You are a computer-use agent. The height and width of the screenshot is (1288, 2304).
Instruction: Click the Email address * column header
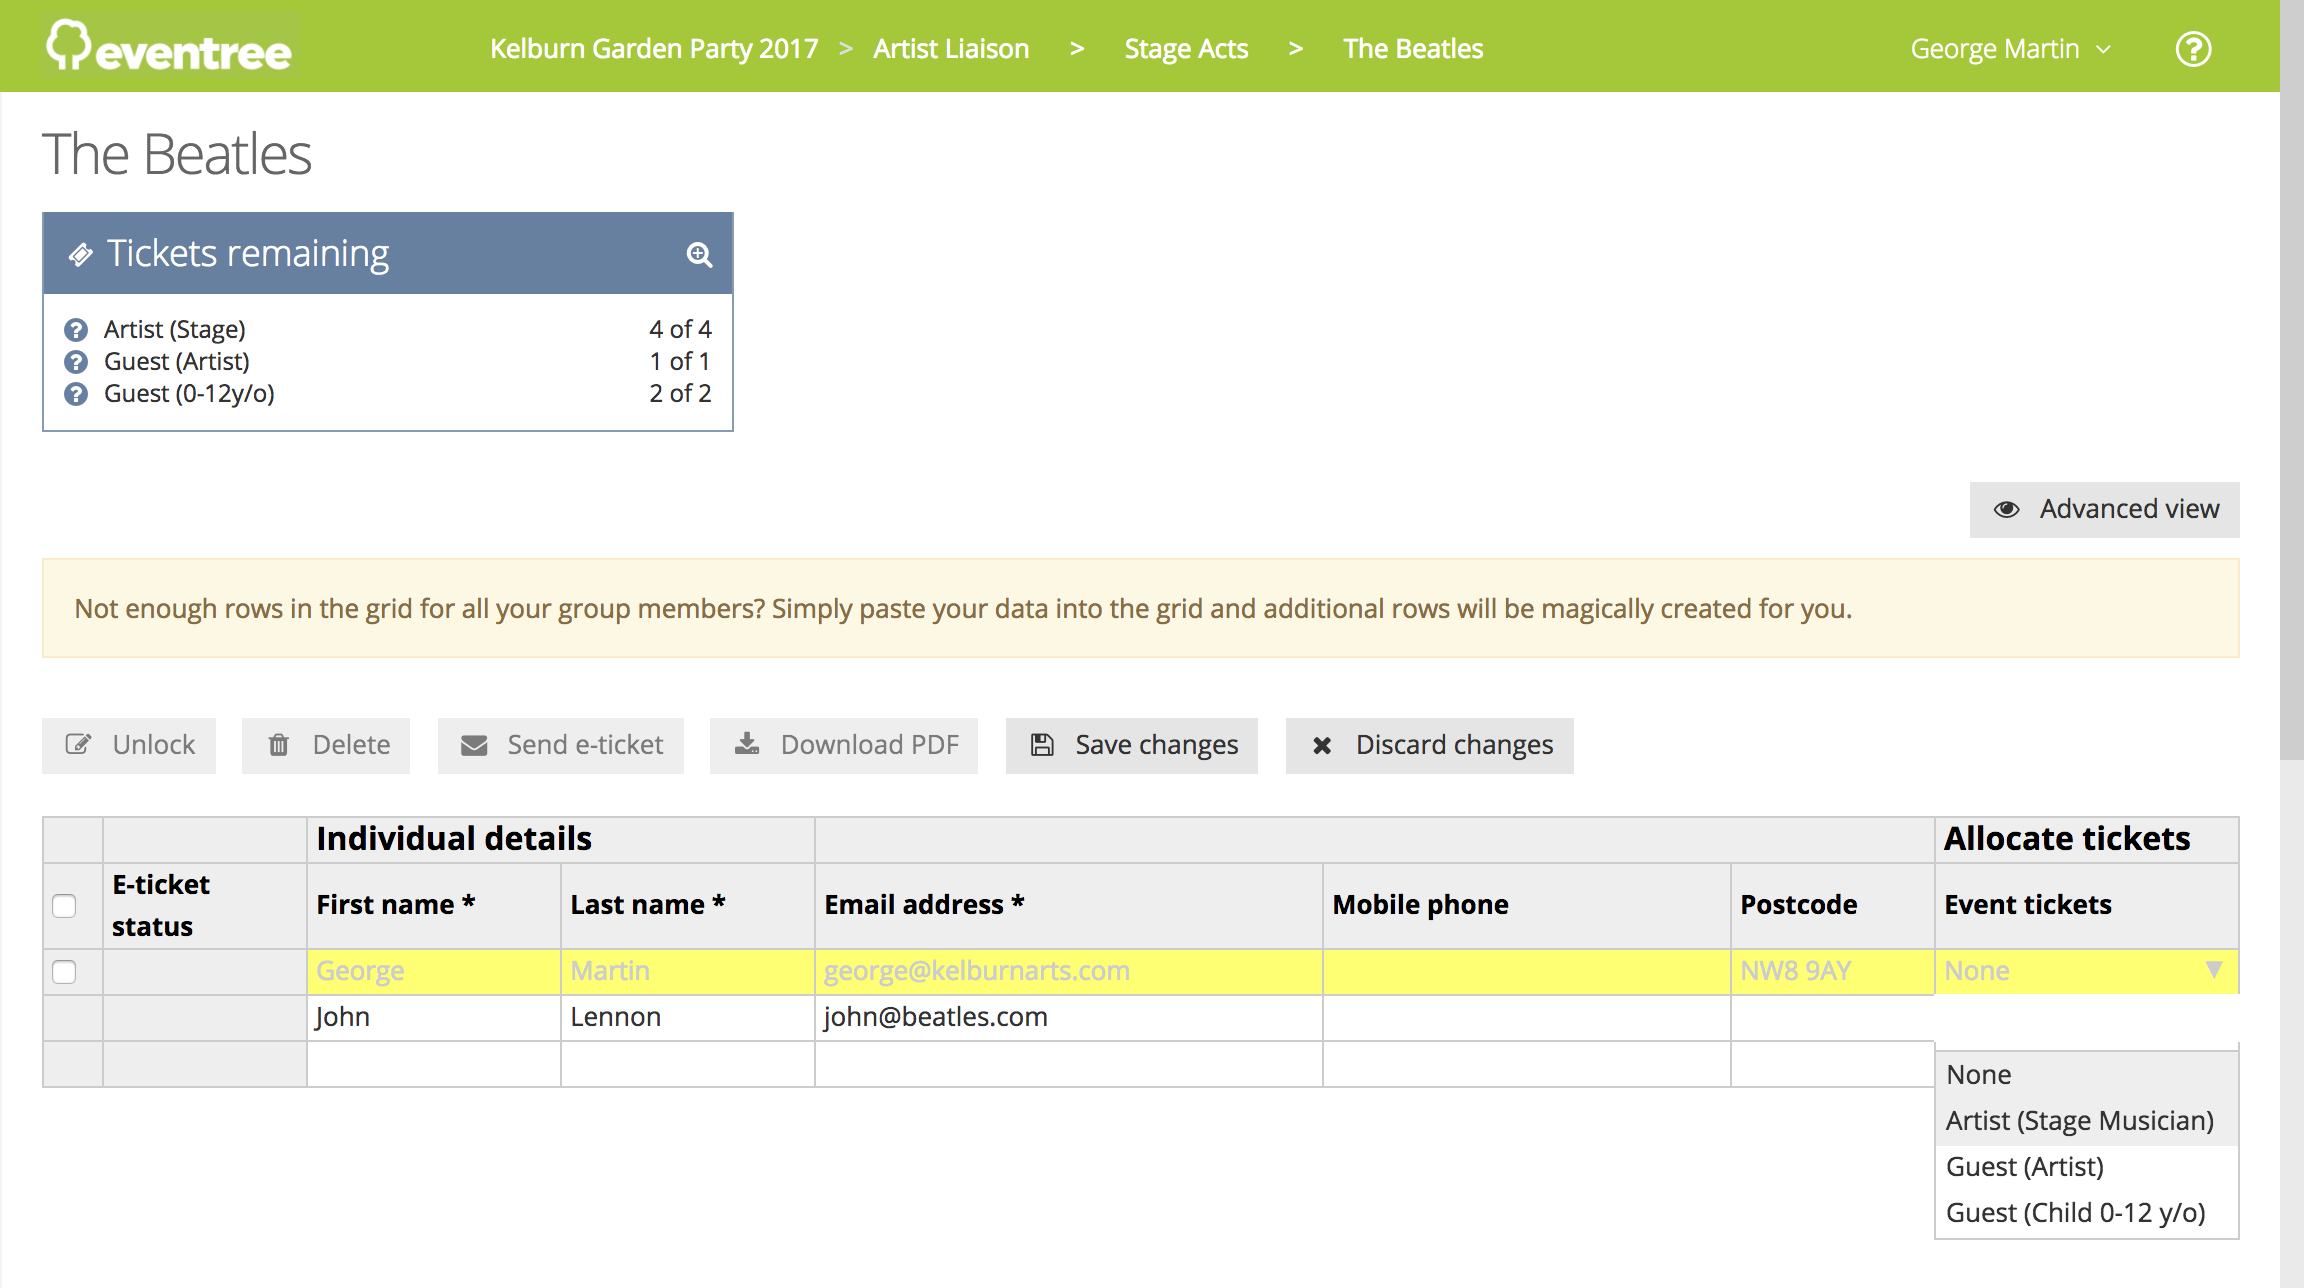coord(1069,906)
